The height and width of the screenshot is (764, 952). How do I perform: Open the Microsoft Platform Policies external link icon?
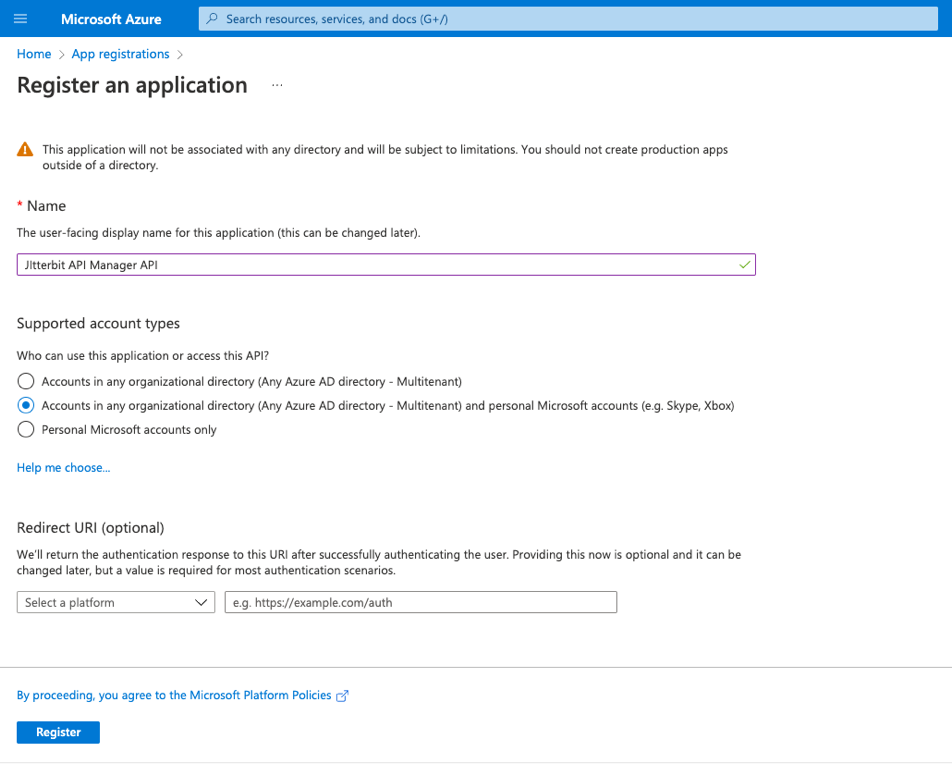point(342,696)
